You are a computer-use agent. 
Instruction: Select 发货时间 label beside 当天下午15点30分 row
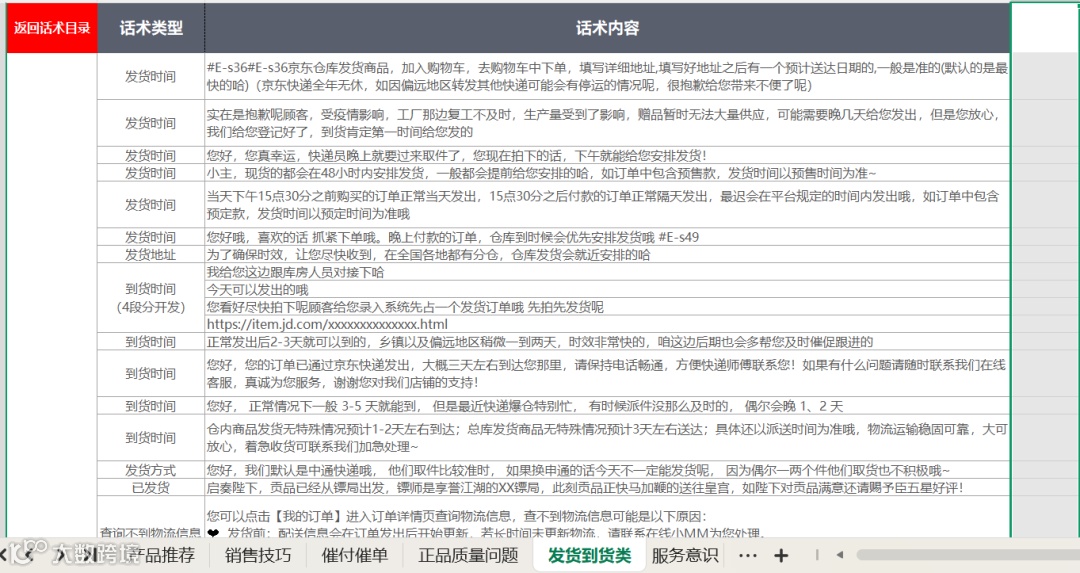tap(151, 205)
